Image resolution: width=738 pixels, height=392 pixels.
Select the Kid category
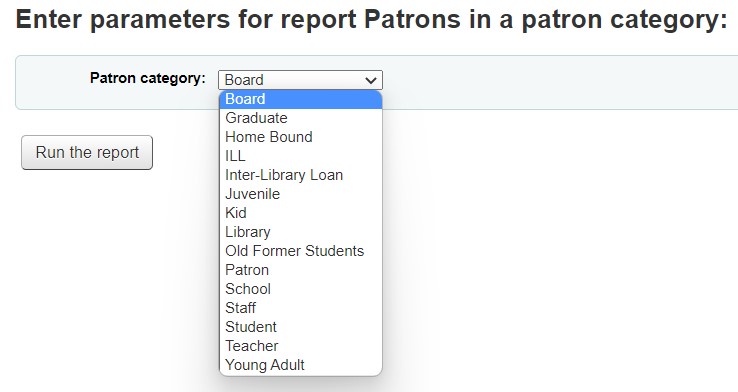click(301, 213)
